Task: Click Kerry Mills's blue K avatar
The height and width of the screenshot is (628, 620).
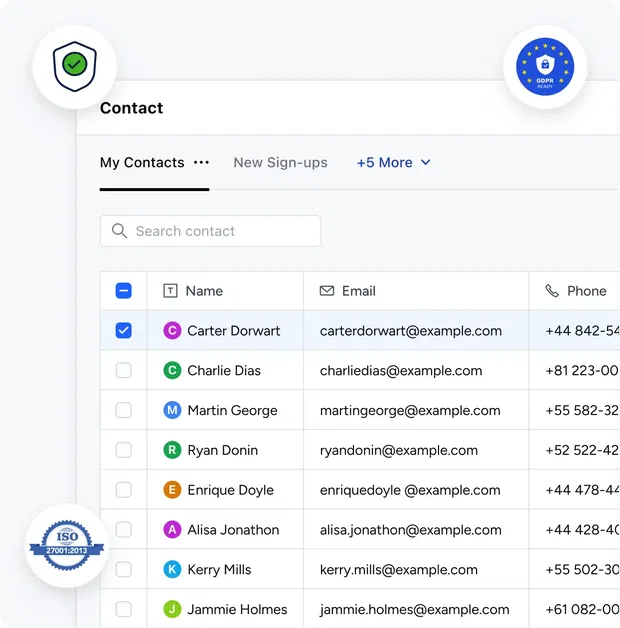Action: [172, 570]
